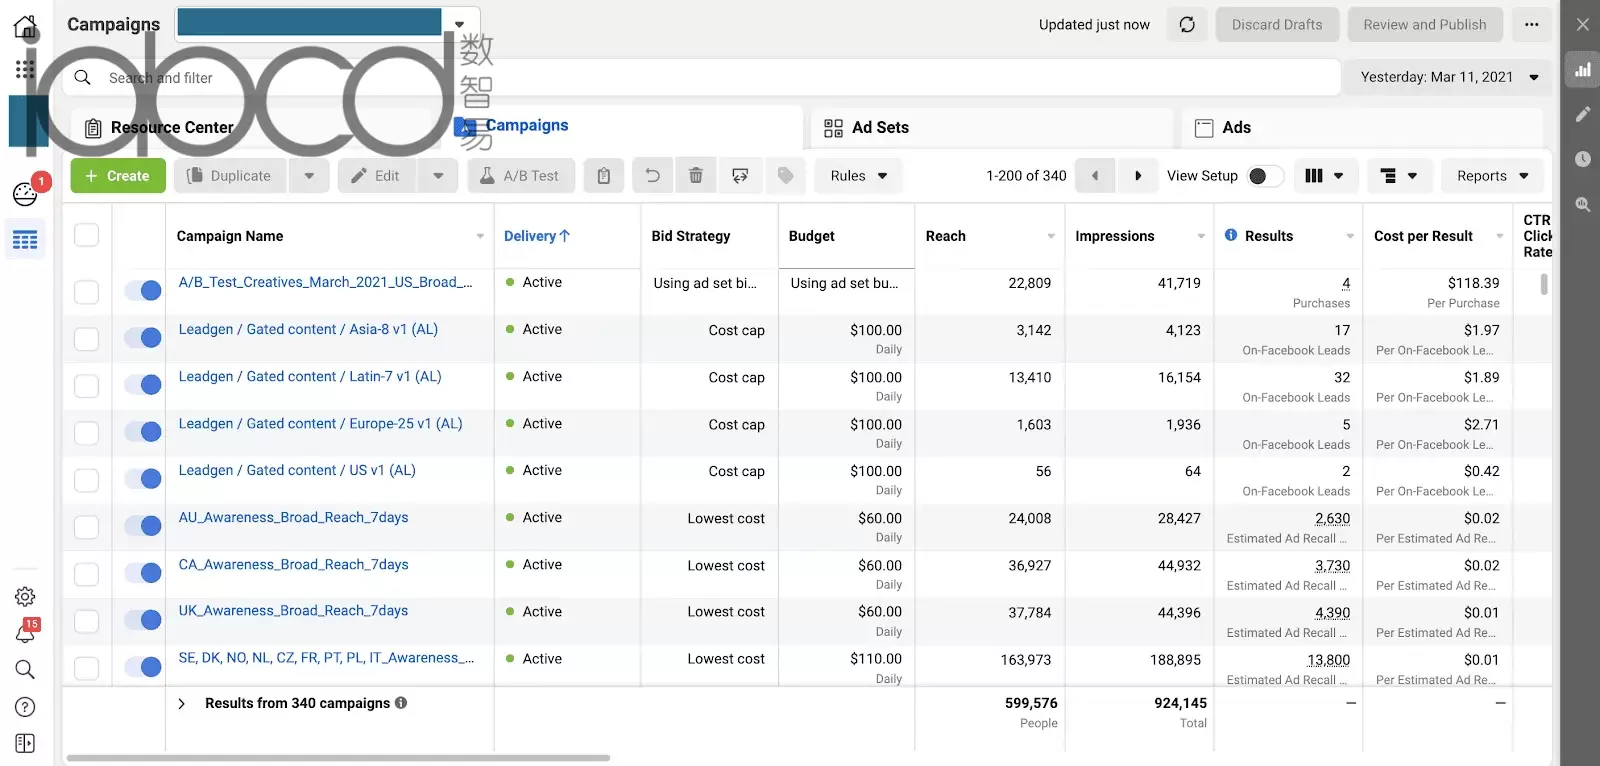
Task: Click the trash delete icon in toolbar
Action: tap(696, 176)
